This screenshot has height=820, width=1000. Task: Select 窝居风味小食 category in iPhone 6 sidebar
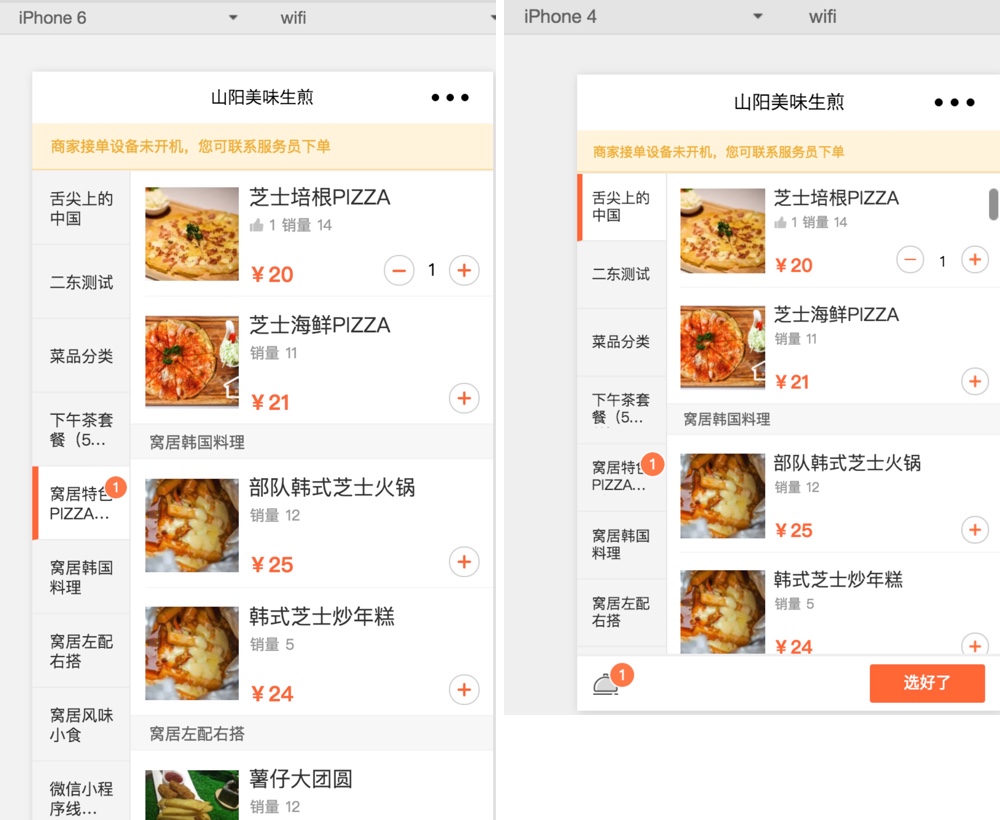click(x=81, y=724)
